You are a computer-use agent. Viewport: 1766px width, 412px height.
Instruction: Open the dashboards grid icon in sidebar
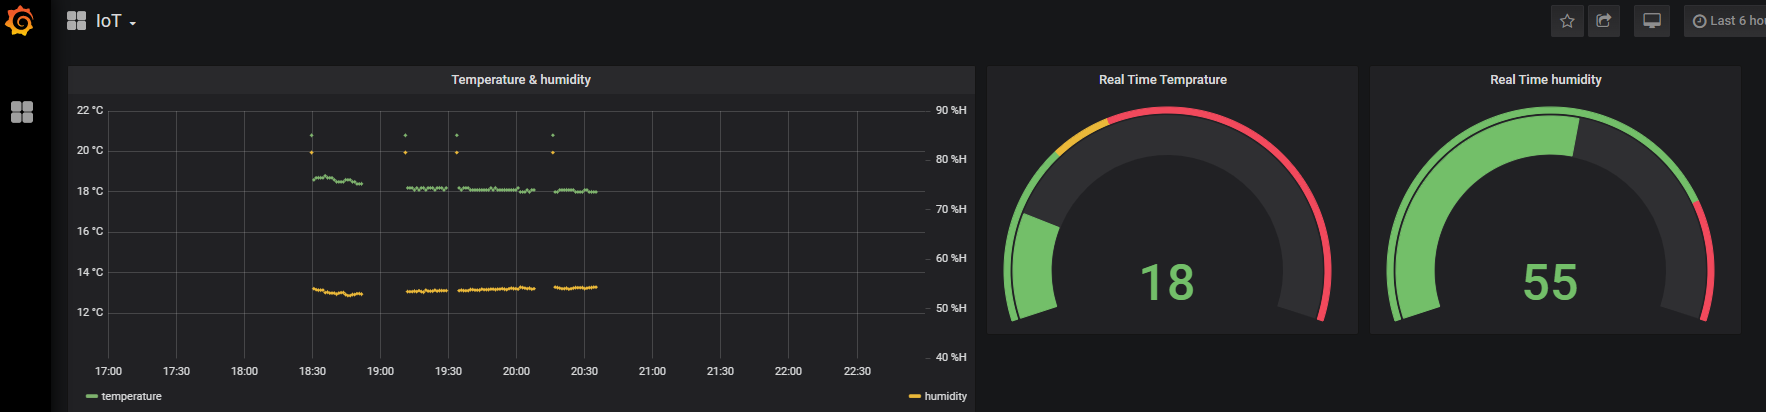[22, 112]
